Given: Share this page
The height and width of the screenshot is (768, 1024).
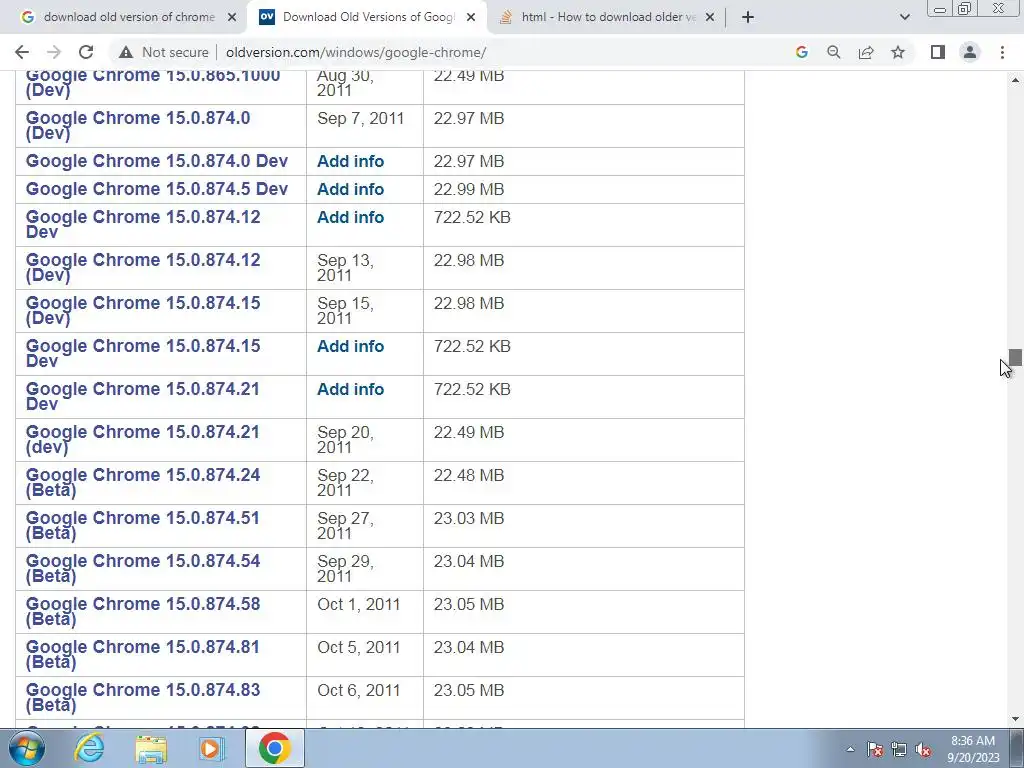Looking at the screenshot, I should pyautogui.click(x=866, y=52).
